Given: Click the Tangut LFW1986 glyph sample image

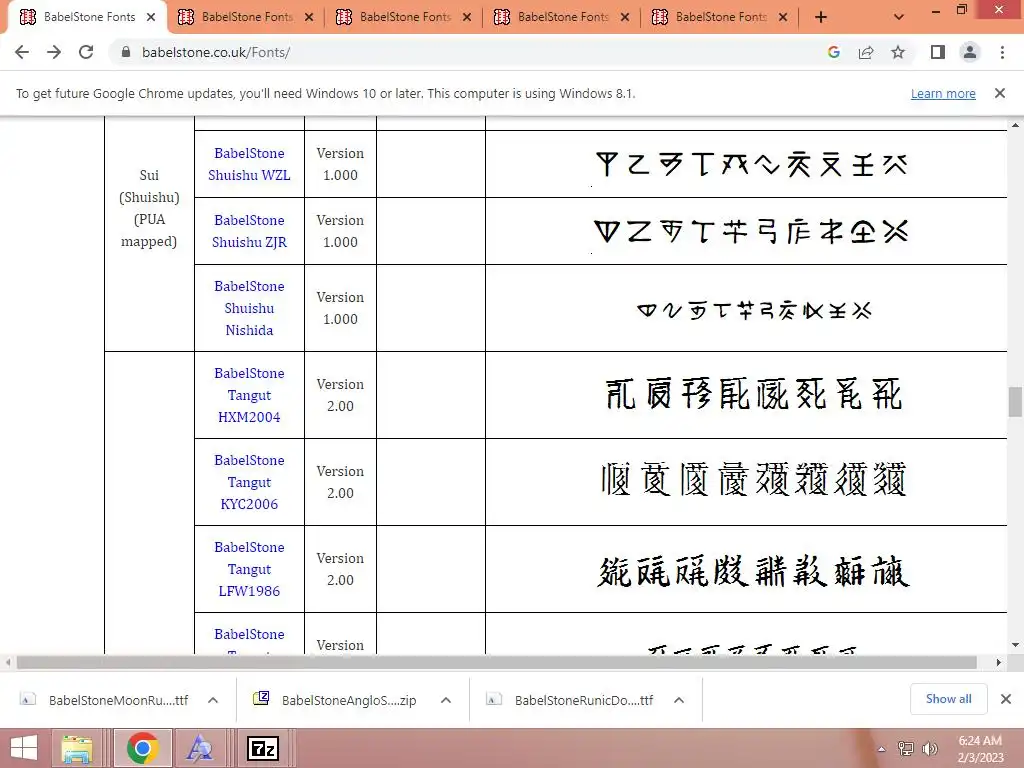Looking at the screenshot, I should tap(754, 571).
